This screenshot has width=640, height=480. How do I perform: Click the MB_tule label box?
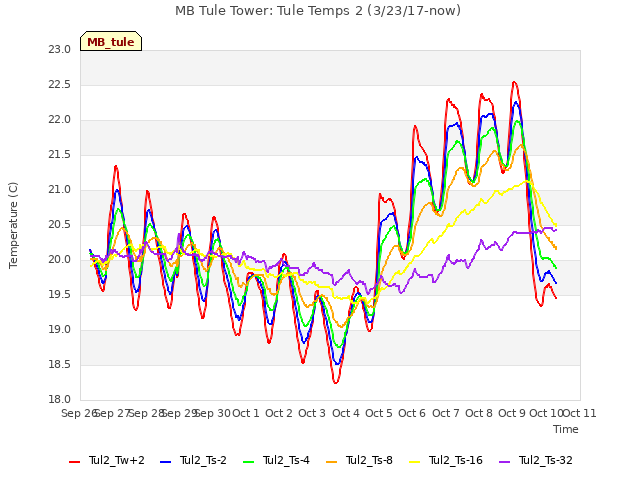pyautogui.click(x=111, y=41)
